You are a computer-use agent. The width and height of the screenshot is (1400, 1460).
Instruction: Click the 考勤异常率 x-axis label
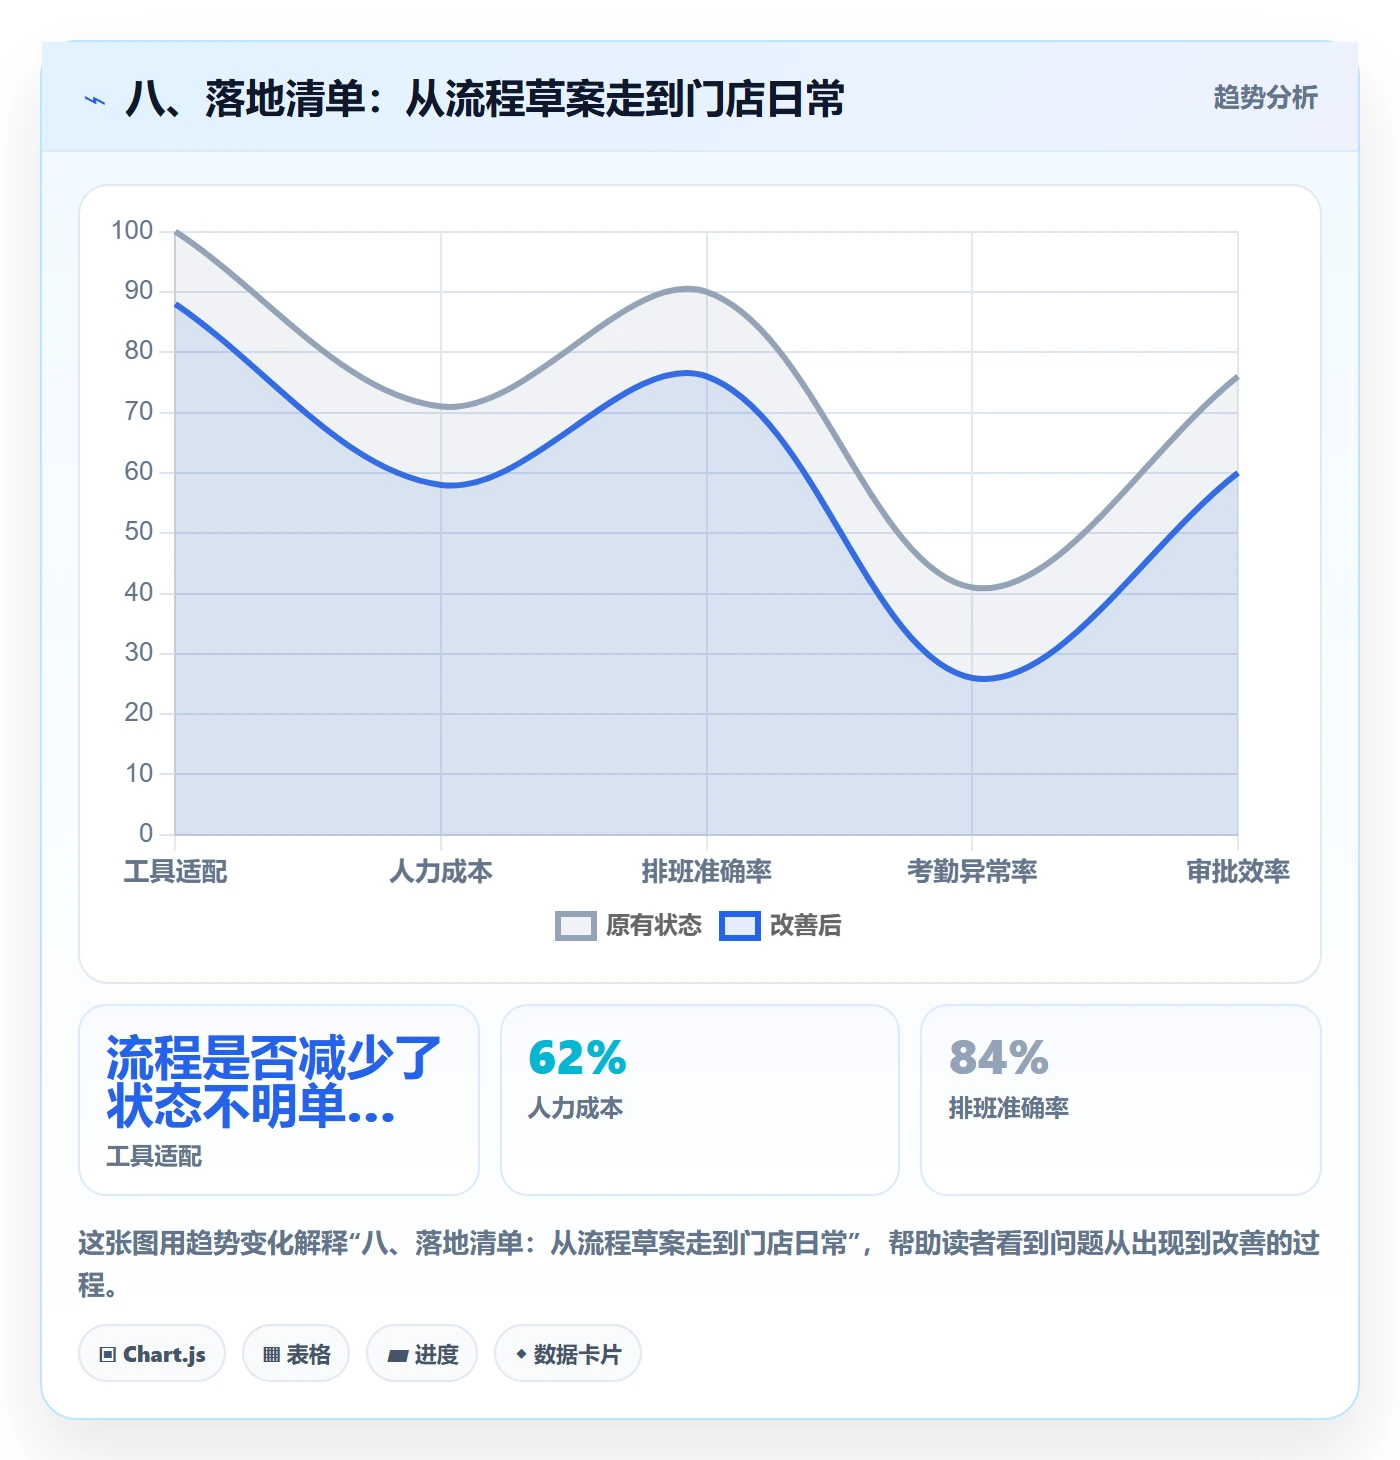coord(972,872)
